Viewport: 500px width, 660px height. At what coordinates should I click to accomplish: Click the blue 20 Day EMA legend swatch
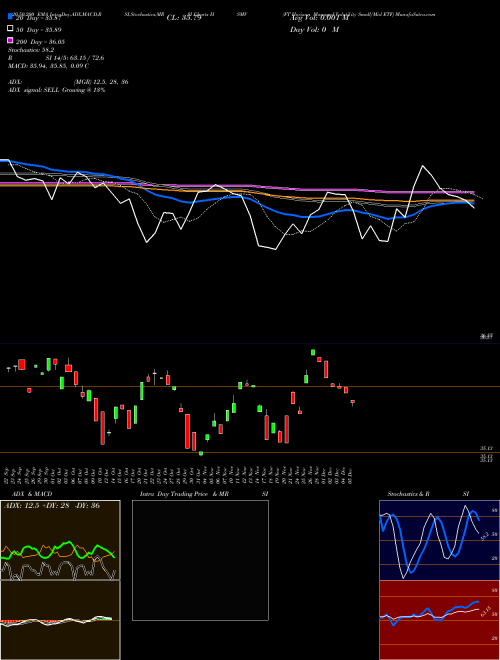coord(10,17)
